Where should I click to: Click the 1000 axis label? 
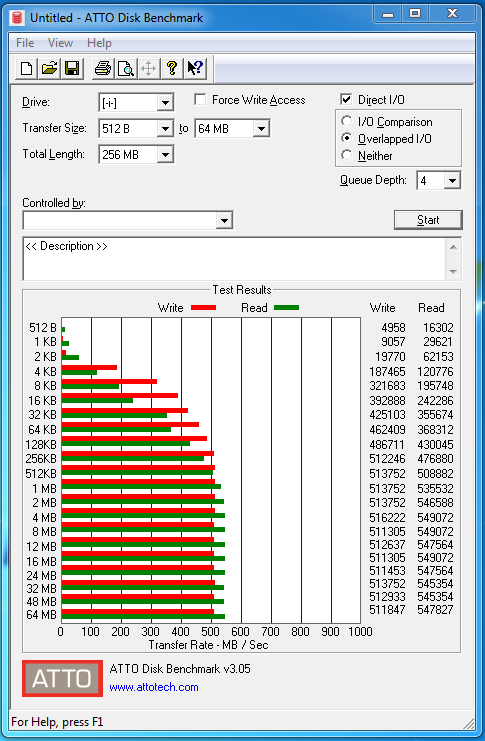[x=360, y=632]
